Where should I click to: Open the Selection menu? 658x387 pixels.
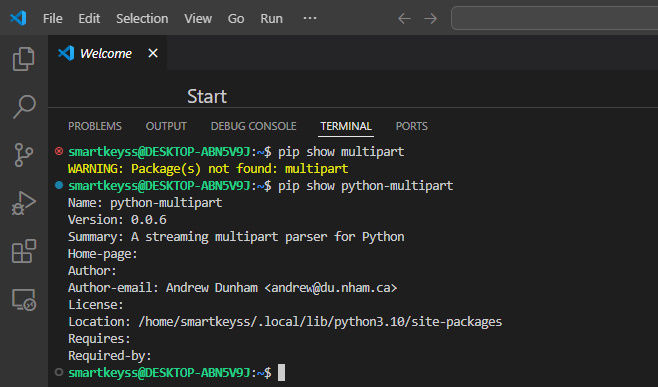142,18
